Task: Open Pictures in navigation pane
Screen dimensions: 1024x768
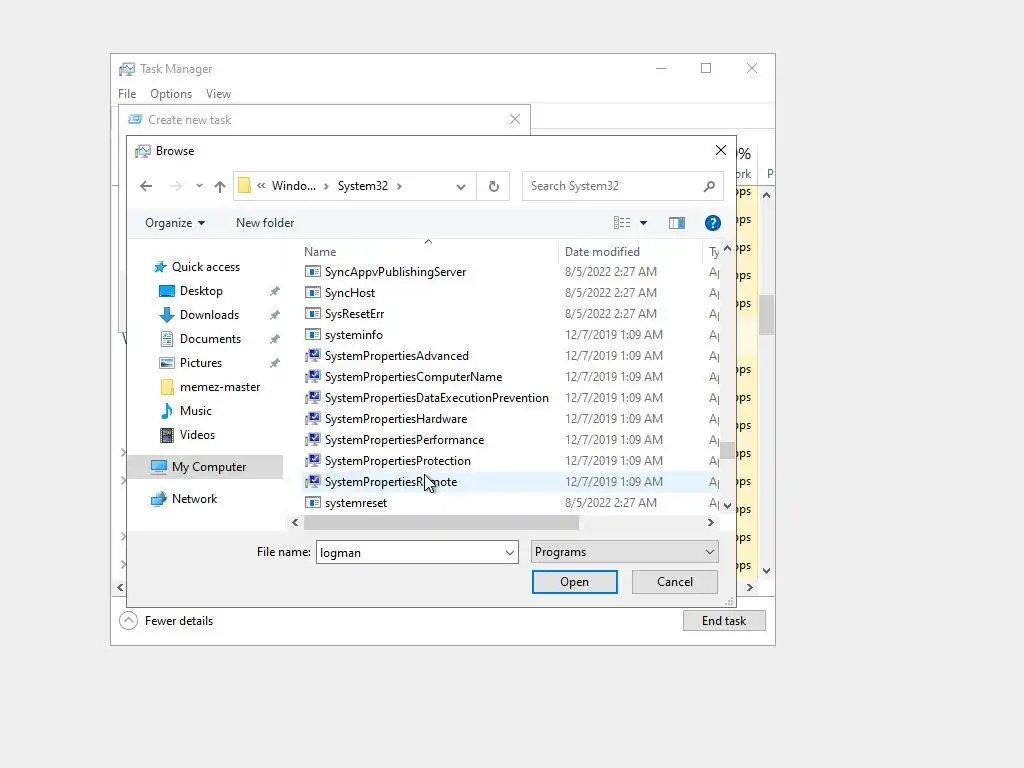Action: click(200, 363)
